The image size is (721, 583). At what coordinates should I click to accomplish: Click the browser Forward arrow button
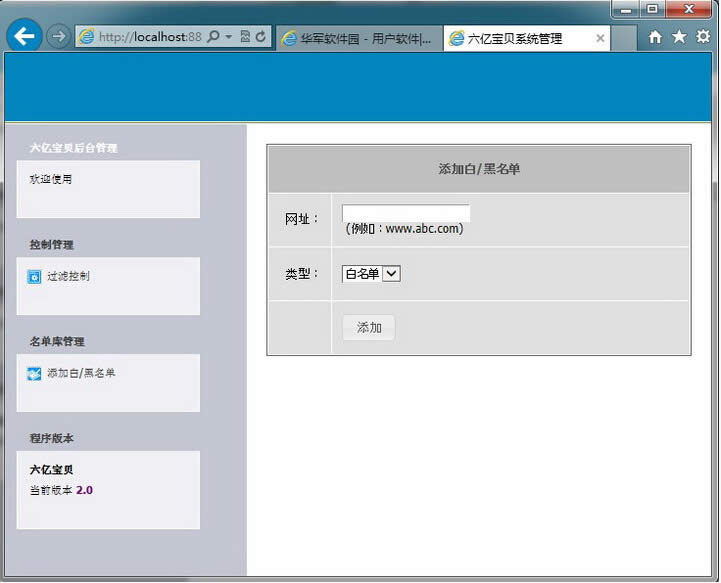pyautogui.click(x=58, y=37)
